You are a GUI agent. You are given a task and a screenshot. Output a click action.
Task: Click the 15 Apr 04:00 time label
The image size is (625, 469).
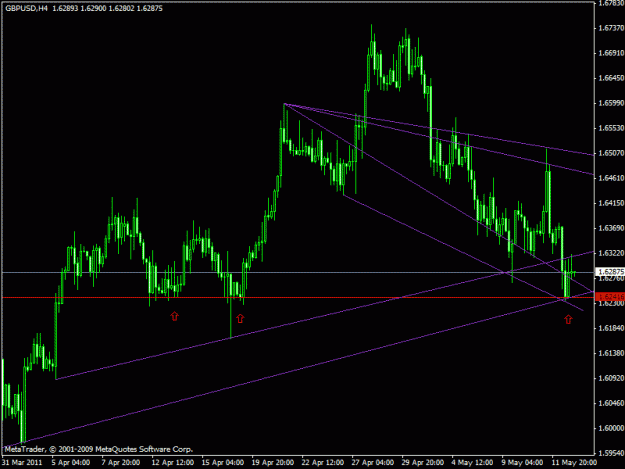point(223,463)
